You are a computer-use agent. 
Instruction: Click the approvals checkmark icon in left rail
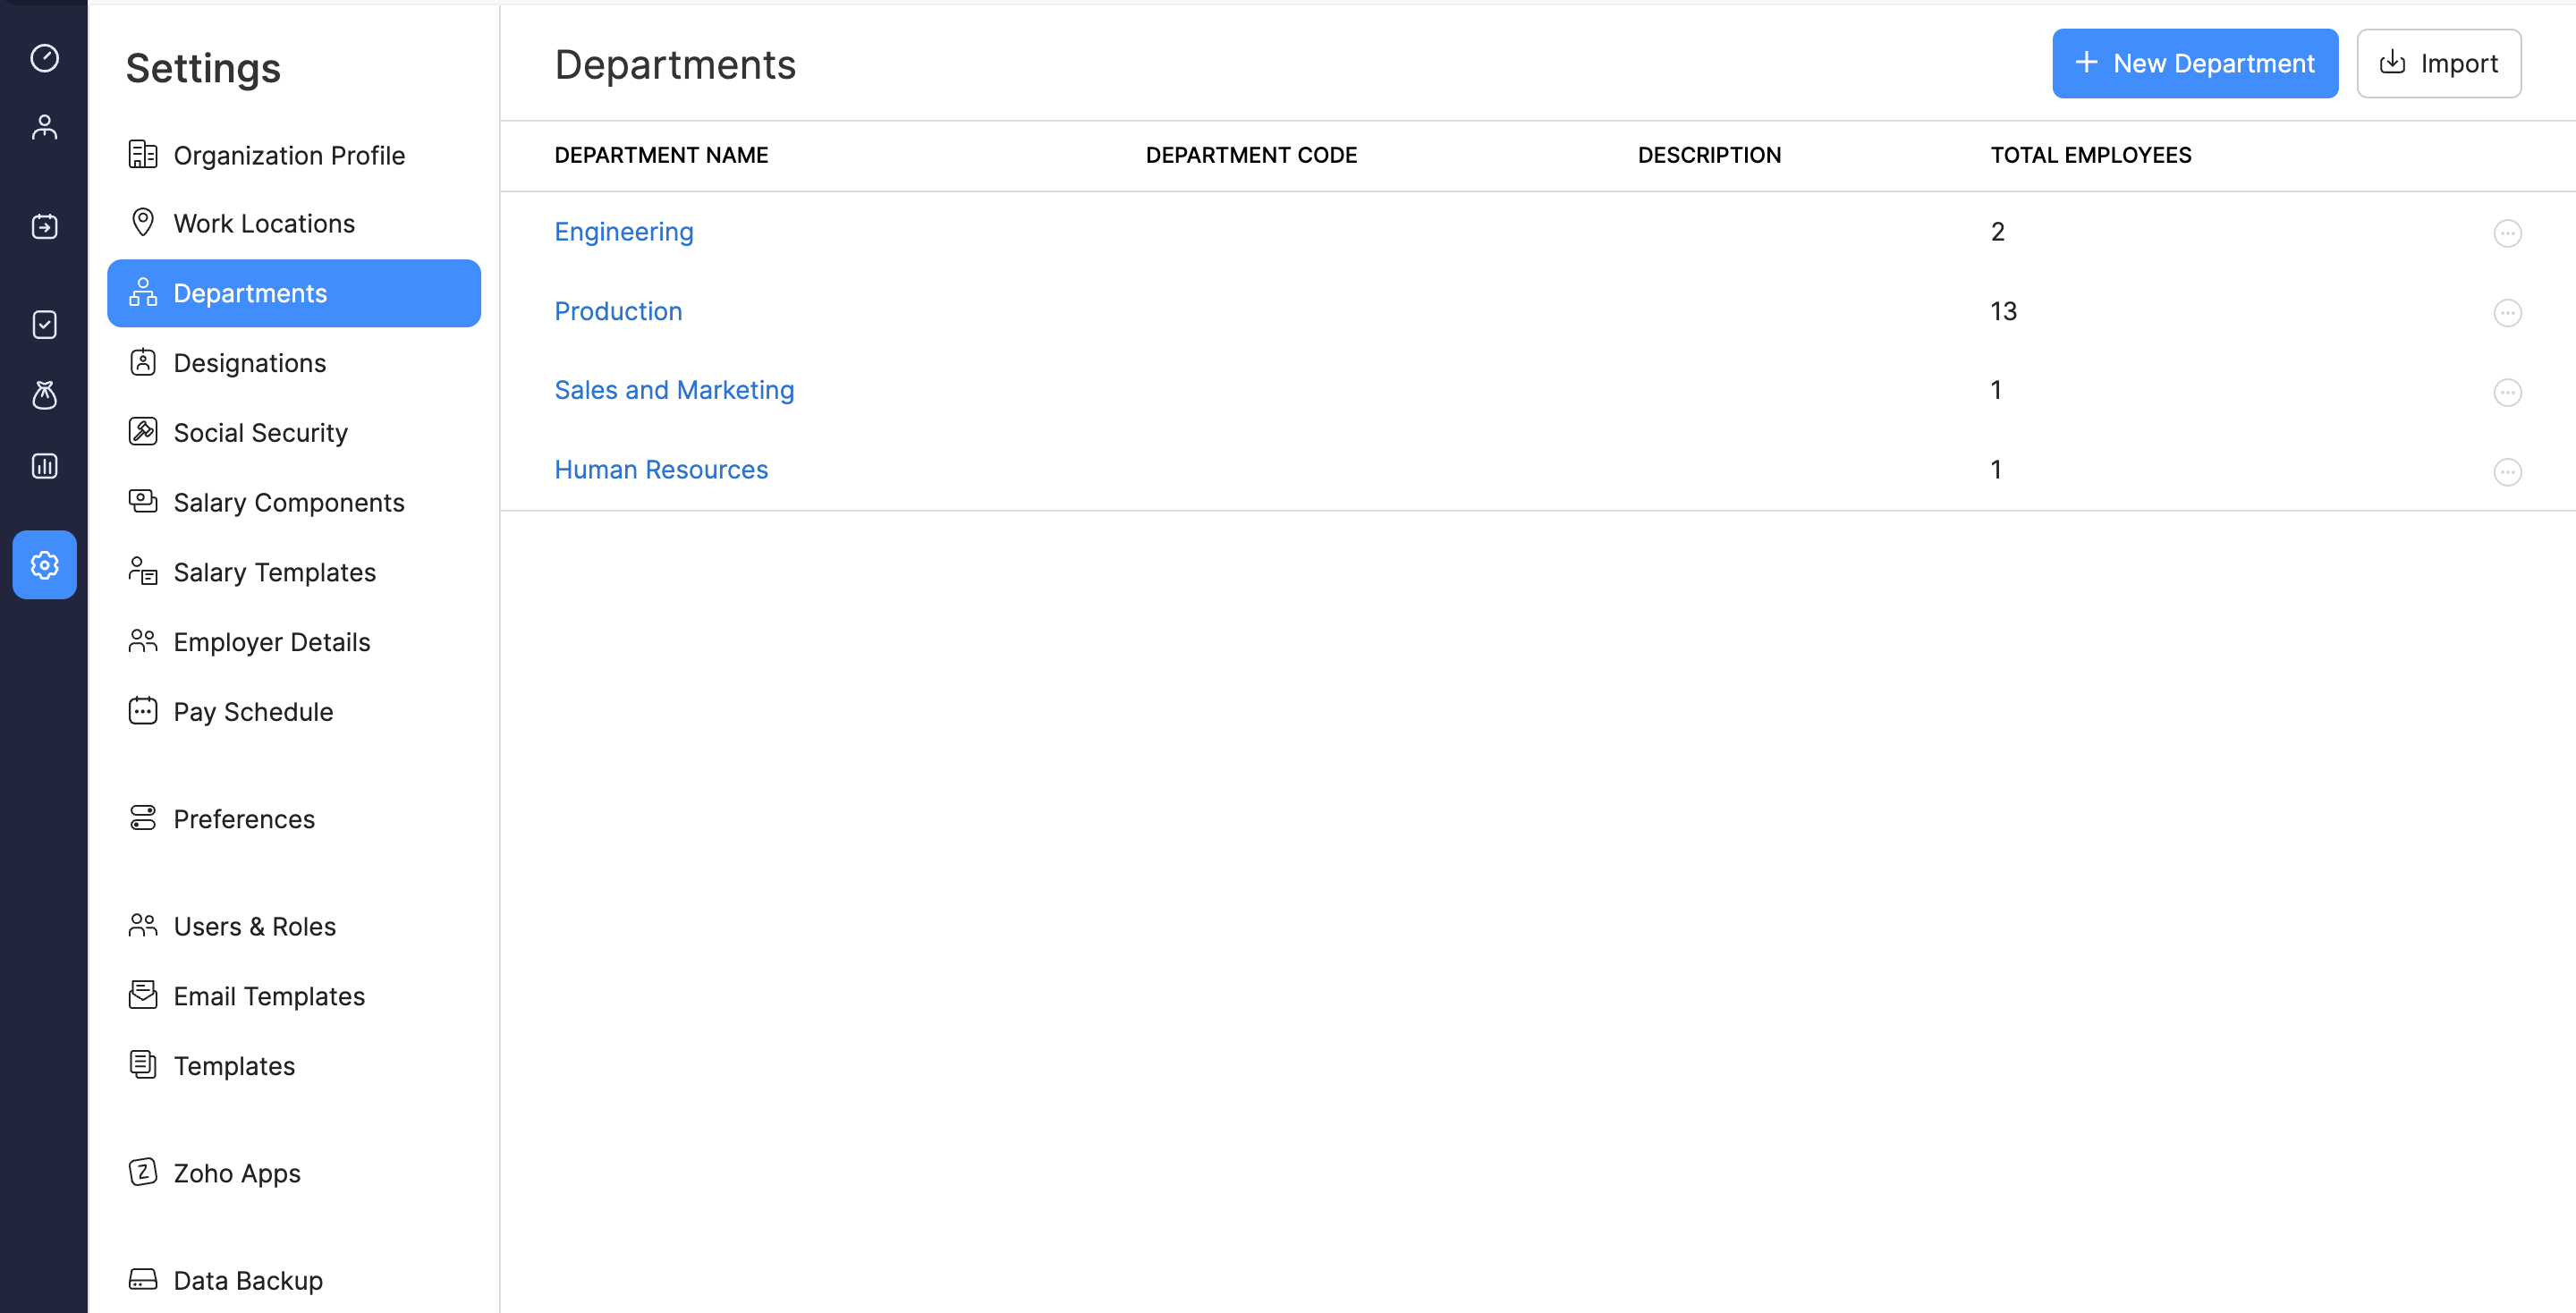pos(44,325)
